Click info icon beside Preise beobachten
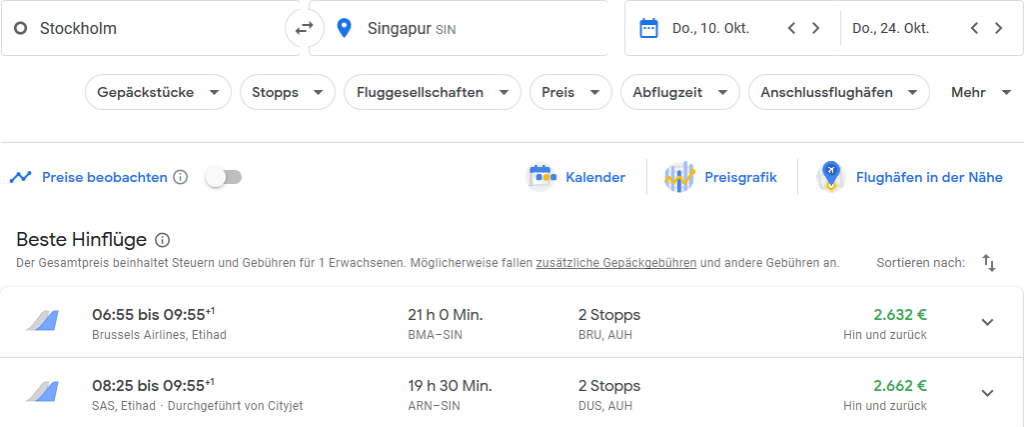 click(x=181, y=177)
